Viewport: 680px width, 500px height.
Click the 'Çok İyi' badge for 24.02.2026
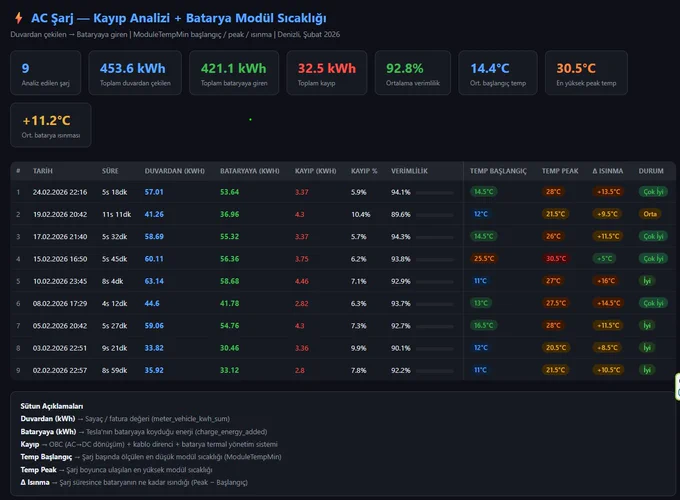(653, 192)
